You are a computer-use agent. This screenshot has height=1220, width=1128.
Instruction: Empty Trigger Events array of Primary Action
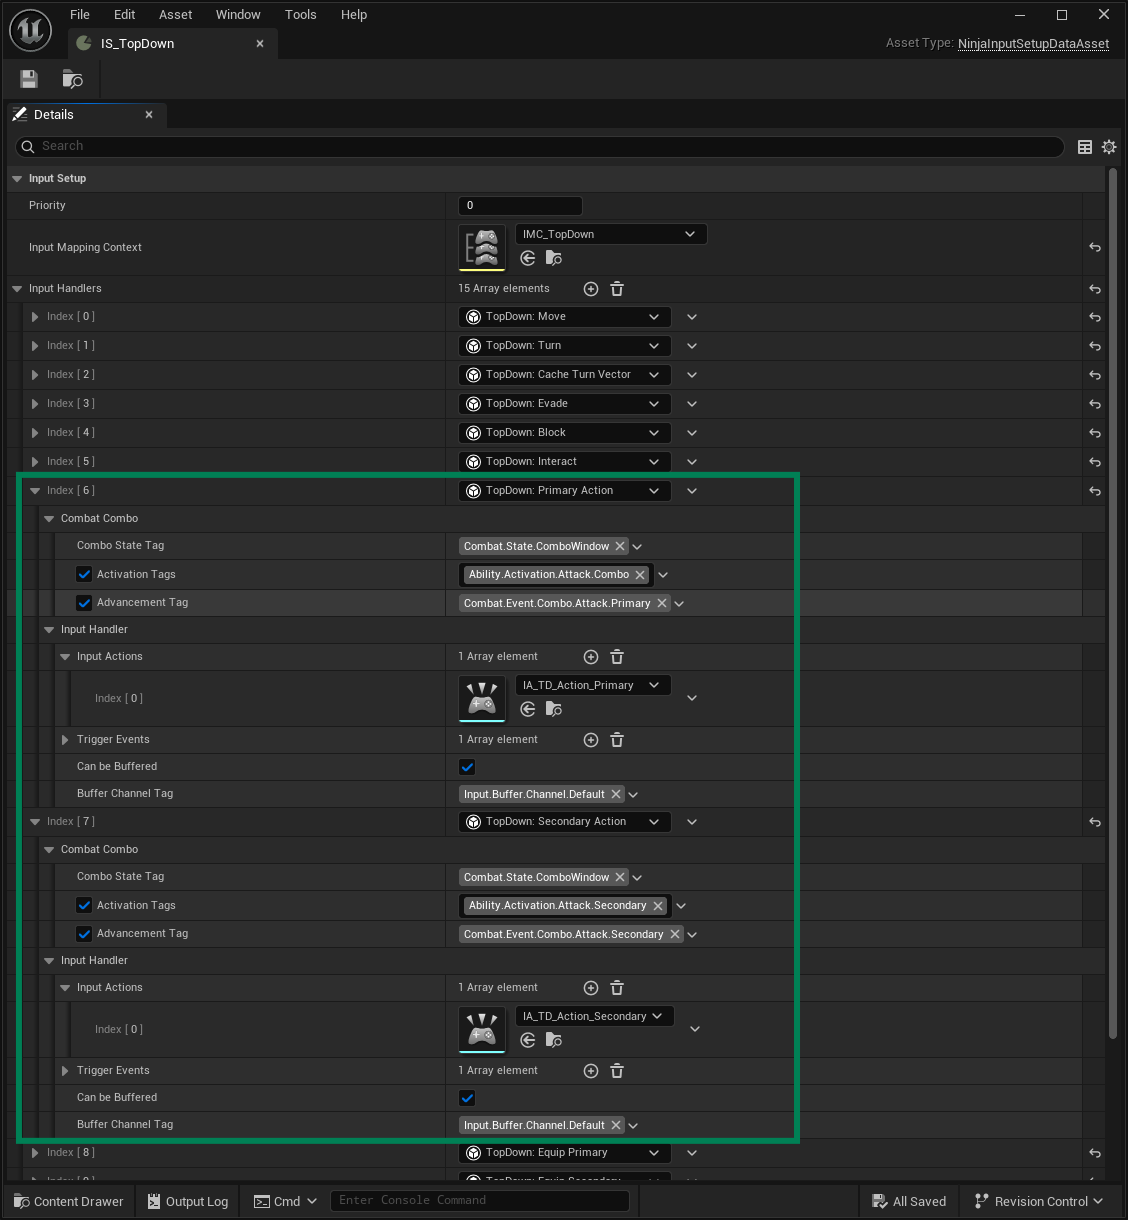click(617, 740)
